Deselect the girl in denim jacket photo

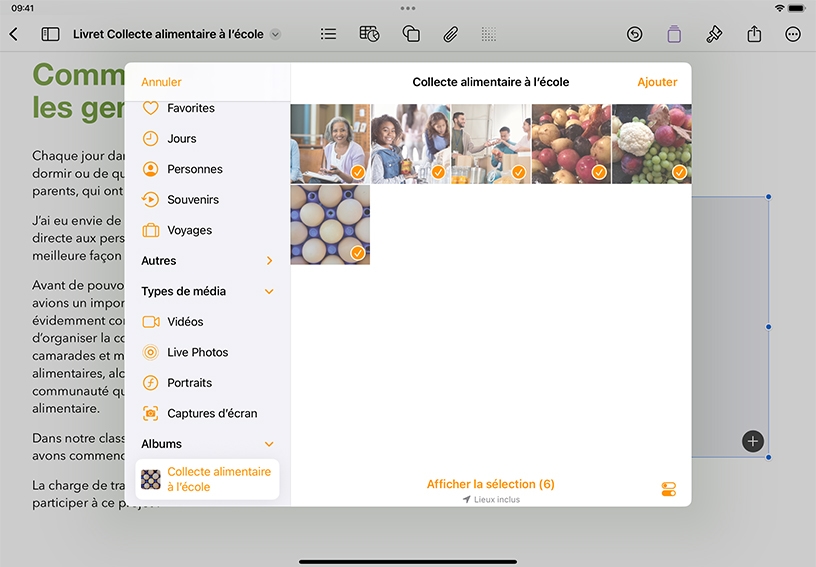tap(411, 144)
